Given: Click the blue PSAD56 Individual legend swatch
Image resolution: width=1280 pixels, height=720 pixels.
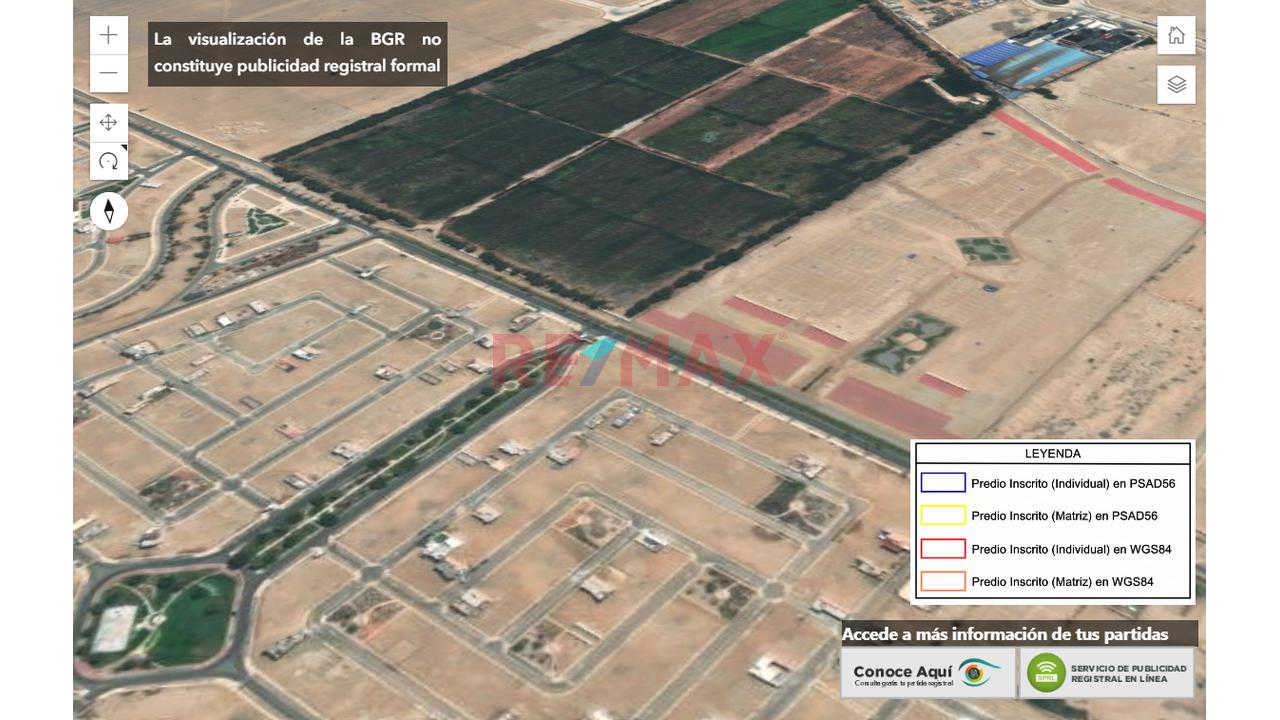Looking at the screenshot, I should pos(943,483).
